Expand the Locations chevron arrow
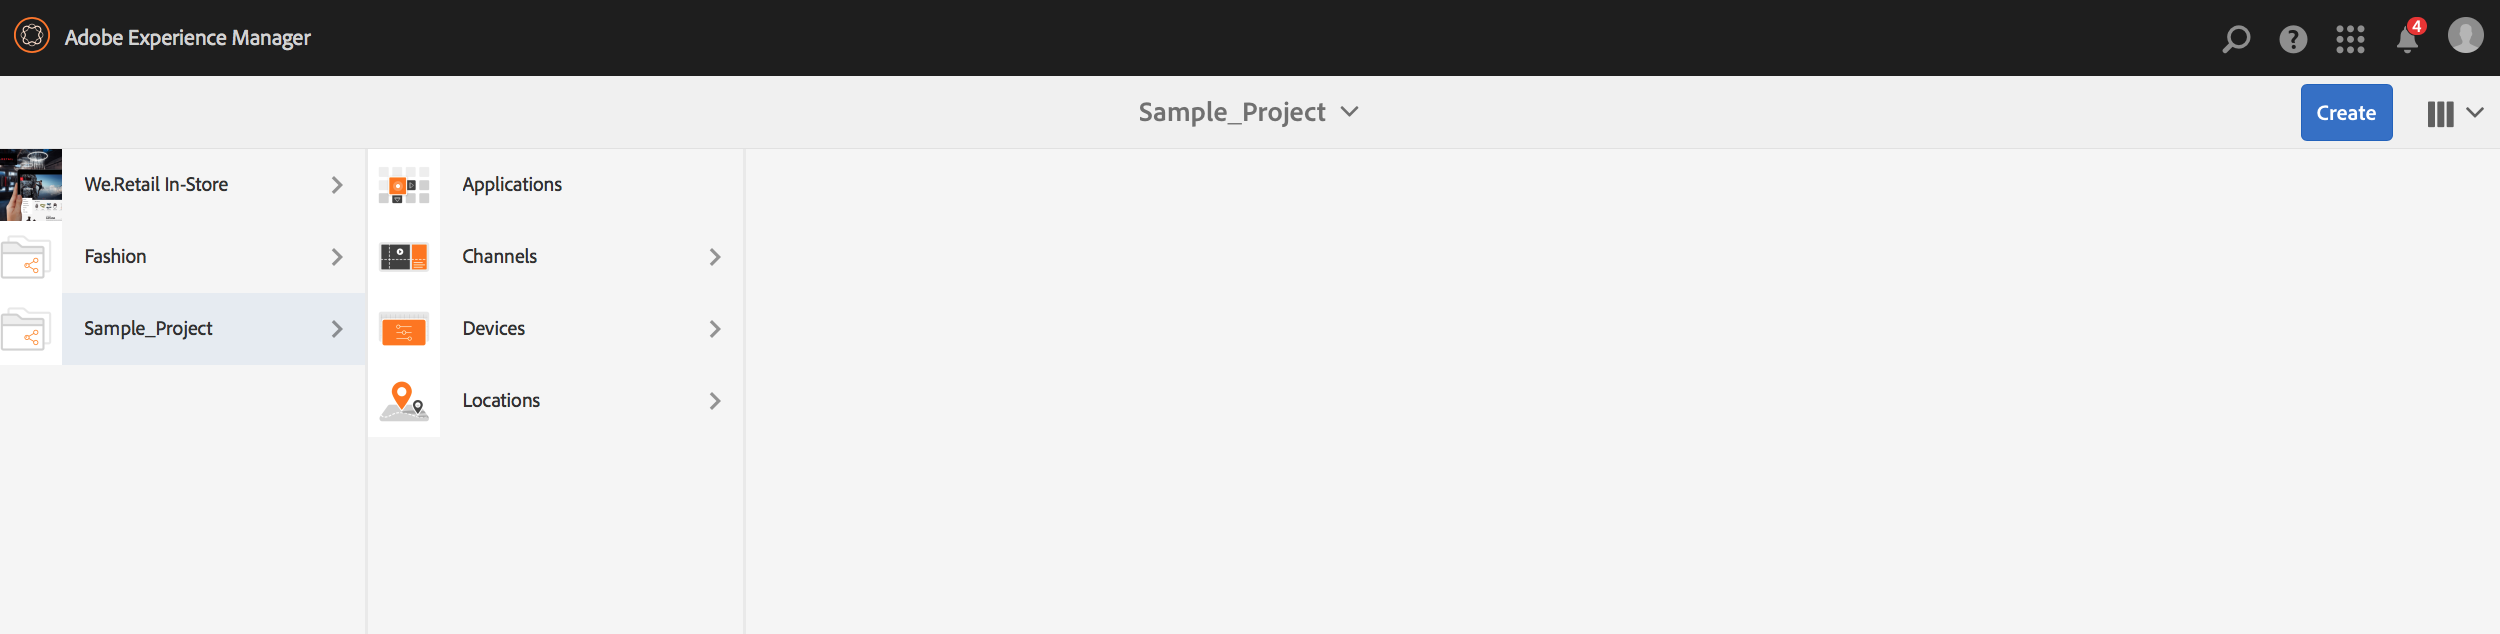 pyautogui.click(x=715, y=401)
